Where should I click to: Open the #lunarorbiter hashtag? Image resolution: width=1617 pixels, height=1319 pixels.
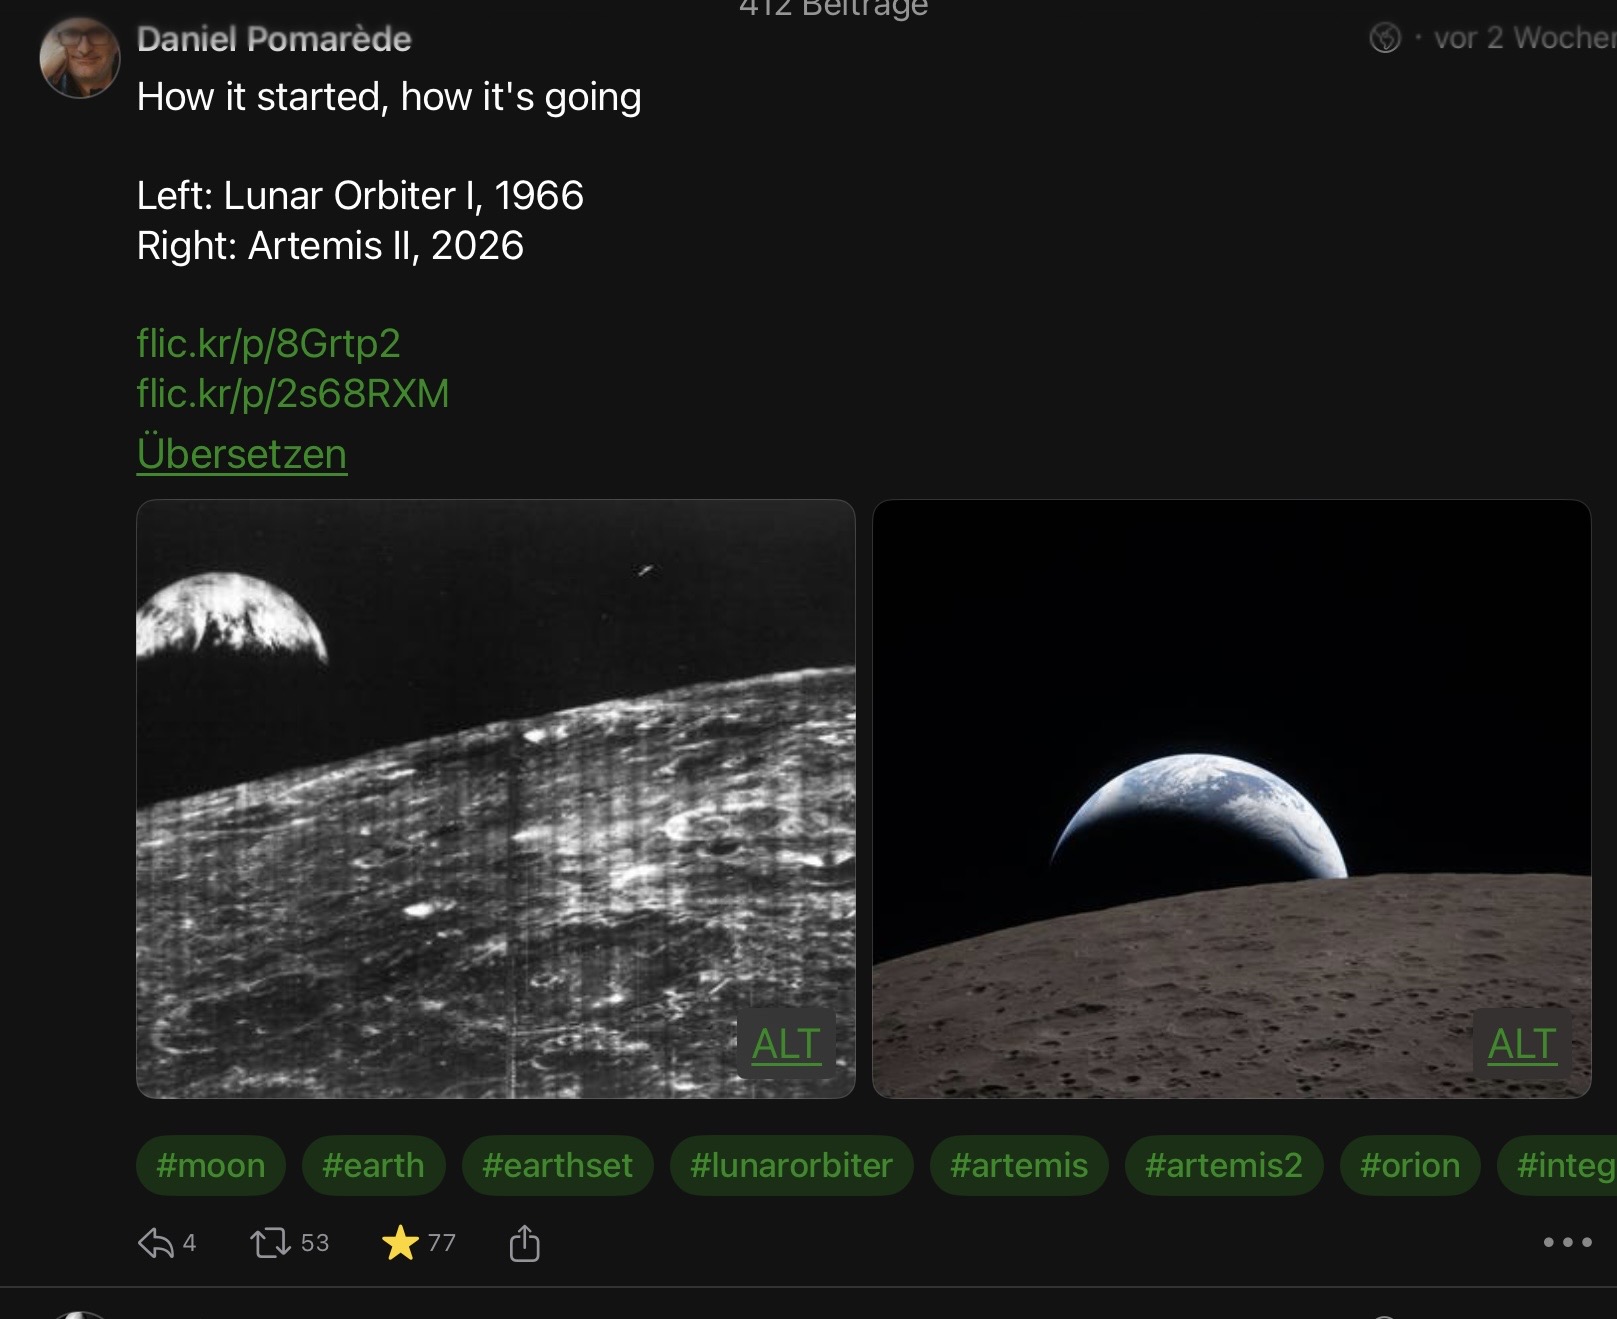[x=791, y=1165]
